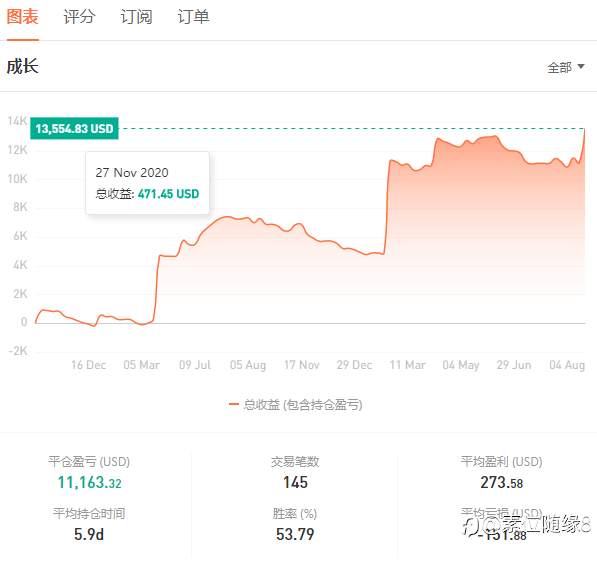Open the 订单 tab
Screen dimensions: 597x562
point(193,17)
